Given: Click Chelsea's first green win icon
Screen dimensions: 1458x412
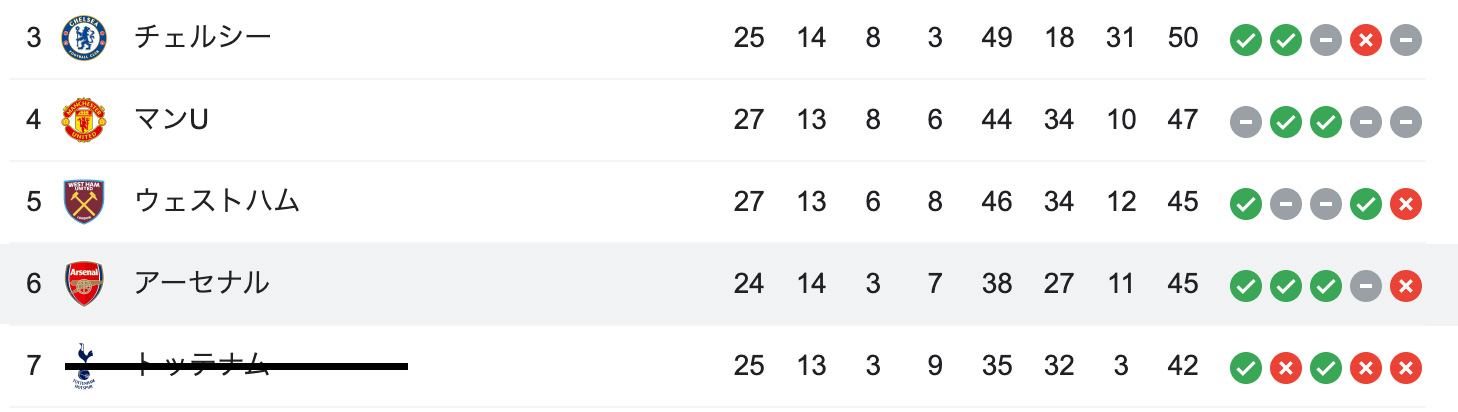Looking at the screenshot, I should point(1245,41).
